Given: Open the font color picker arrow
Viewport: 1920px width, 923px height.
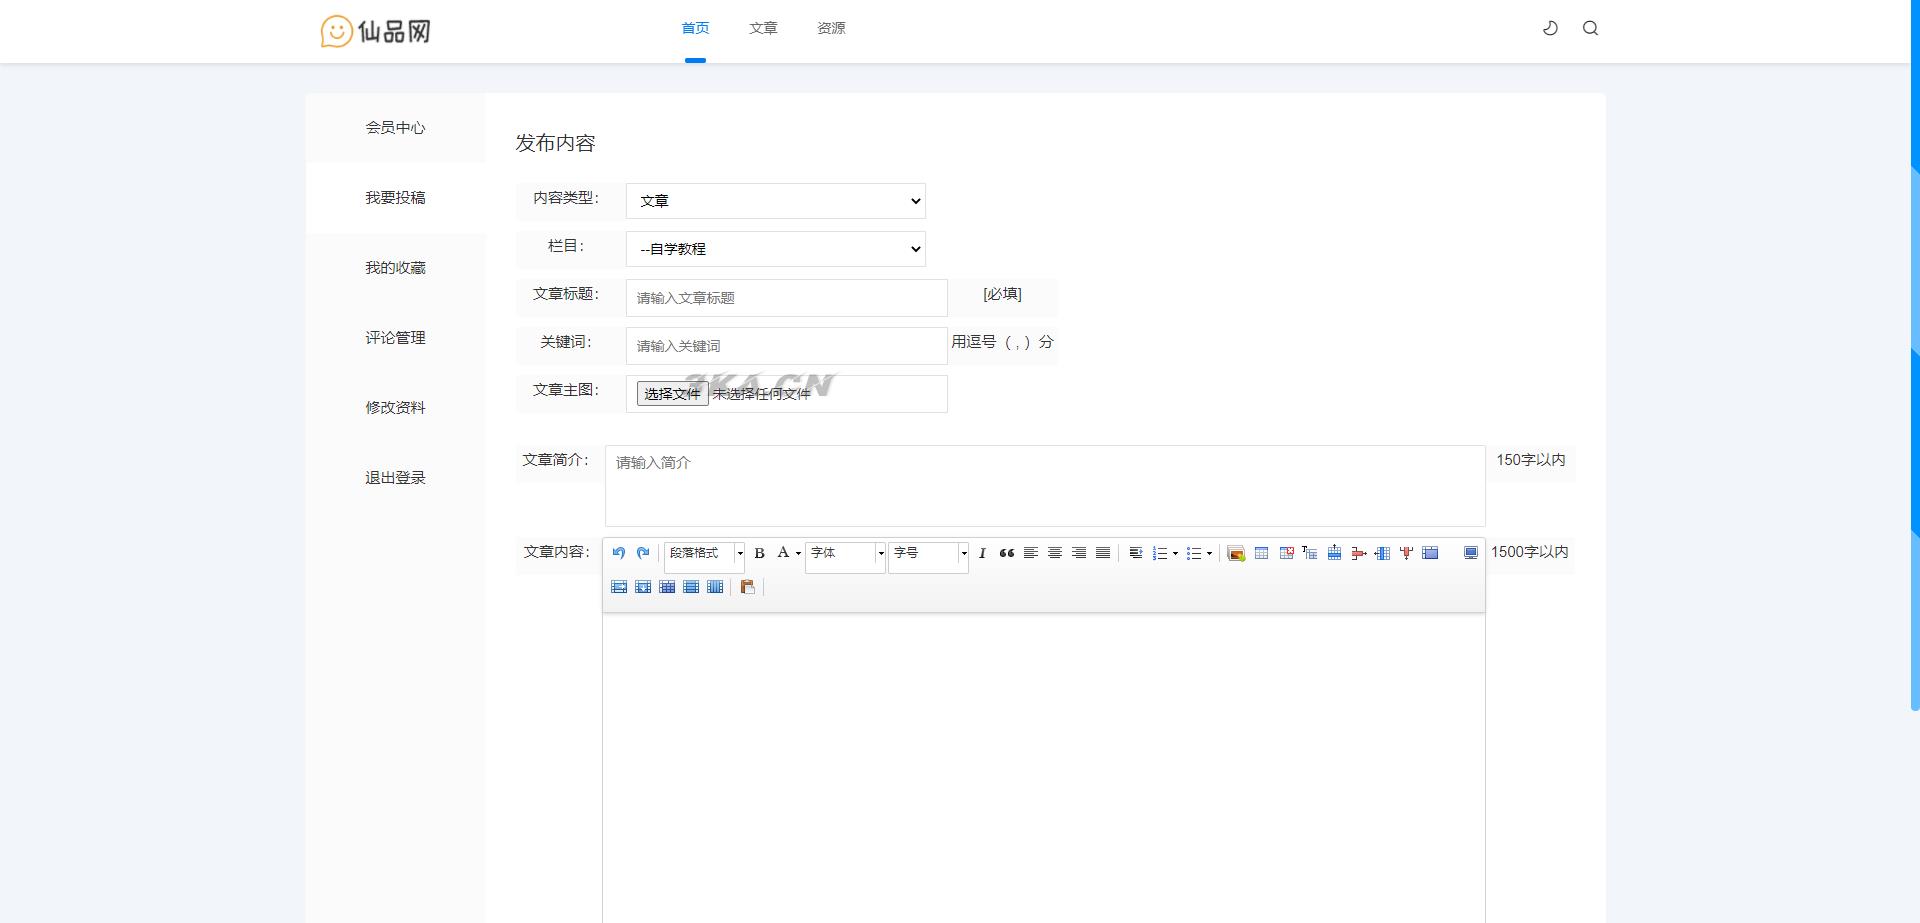Looking at the screenshot, I should pyautogui.click(x=798, y=553).
